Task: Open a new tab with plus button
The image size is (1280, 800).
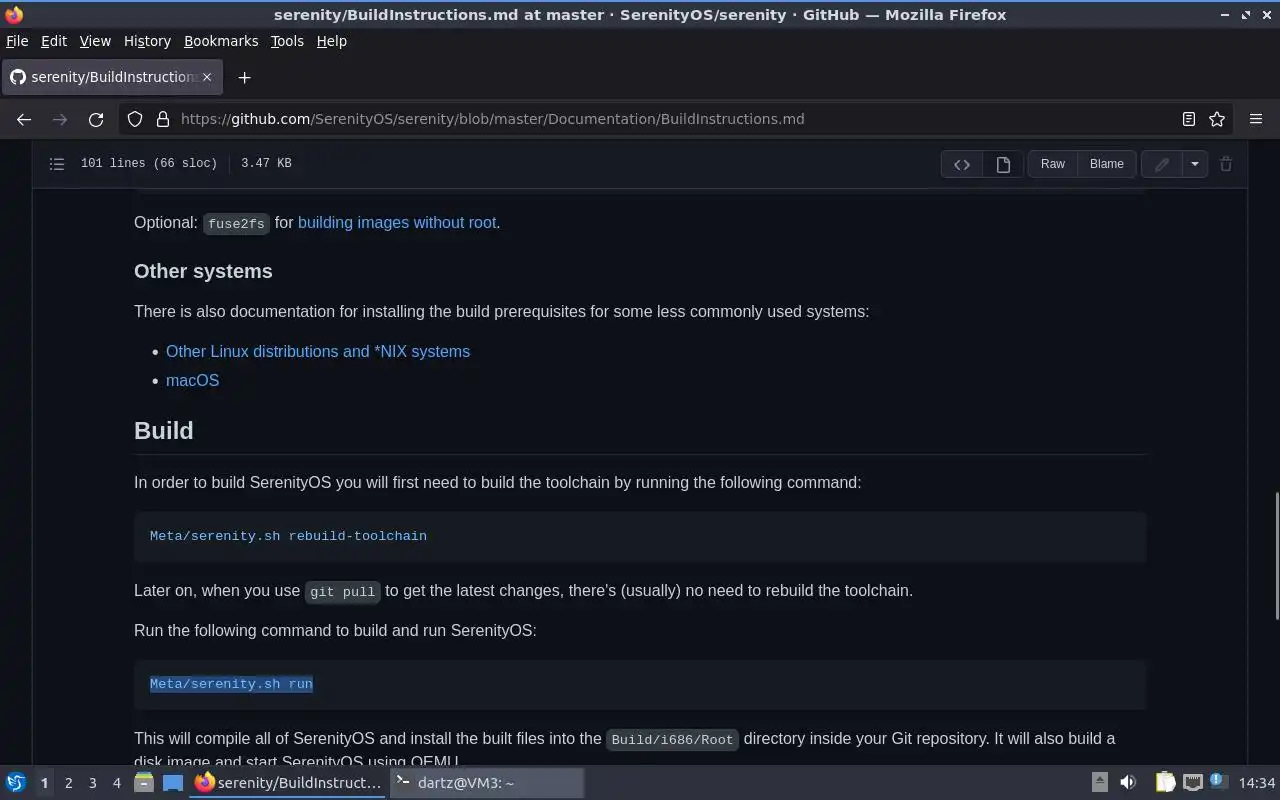Action: pyautogui.click(x=244, y=77)
